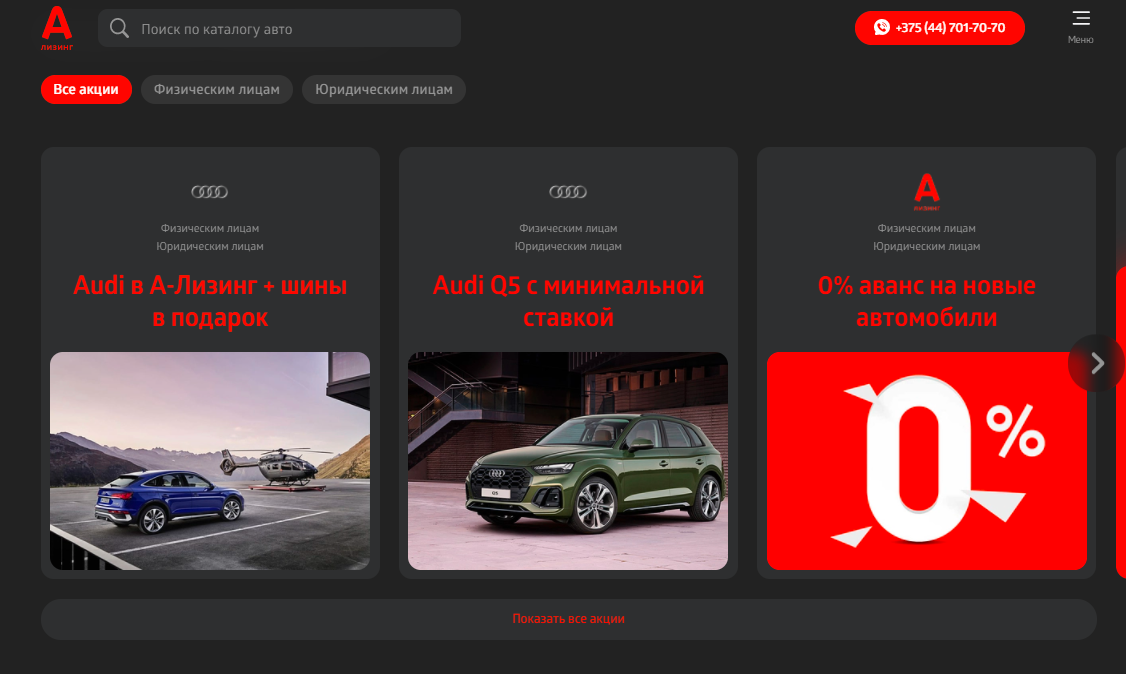Click the A-Лизинг logo in header
The height and width of the screenshot is (674, 1126).
[57, 28]
